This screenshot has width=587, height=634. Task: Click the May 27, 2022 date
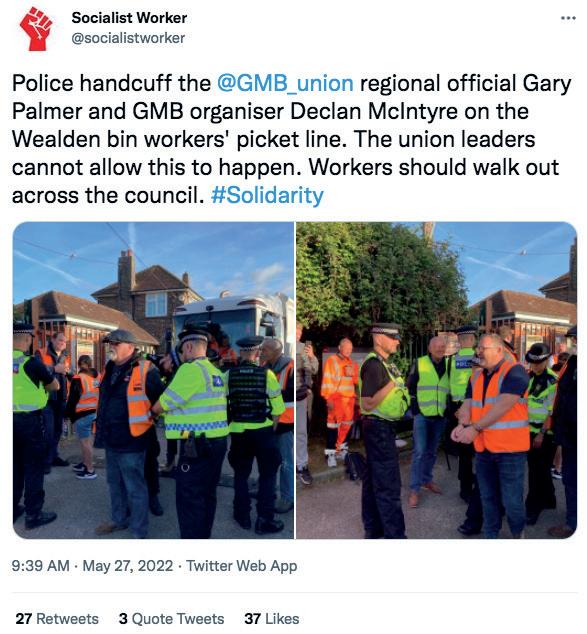coord(127,565)
